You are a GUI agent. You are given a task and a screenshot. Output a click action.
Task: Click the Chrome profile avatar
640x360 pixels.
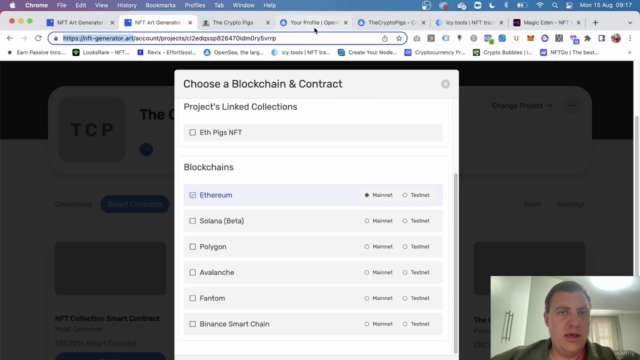coord(616,38)
